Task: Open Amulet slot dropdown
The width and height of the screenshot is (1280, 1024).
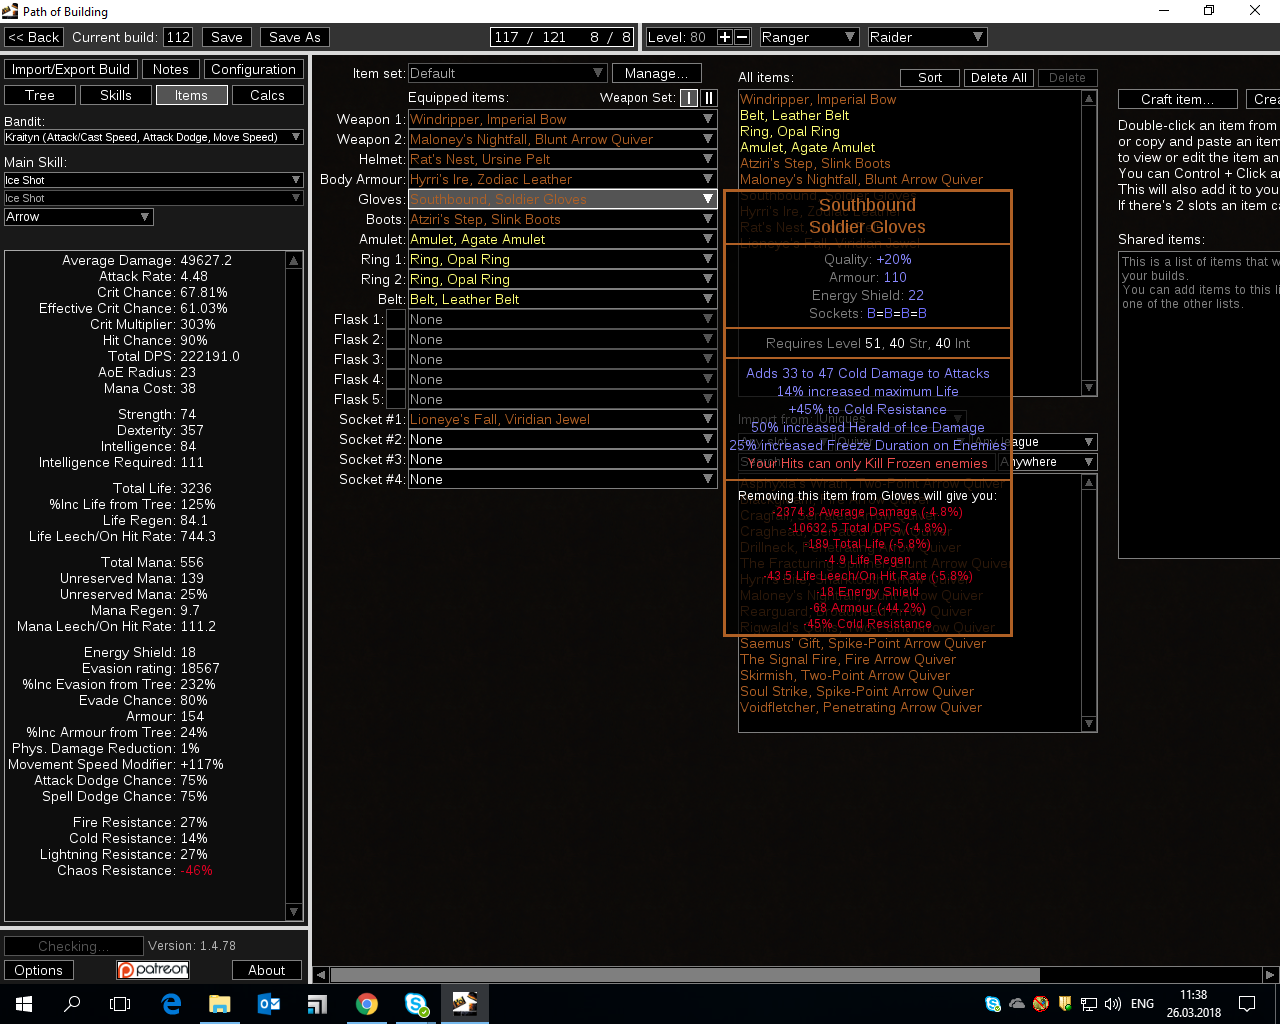Action: (x=562, y=239)
